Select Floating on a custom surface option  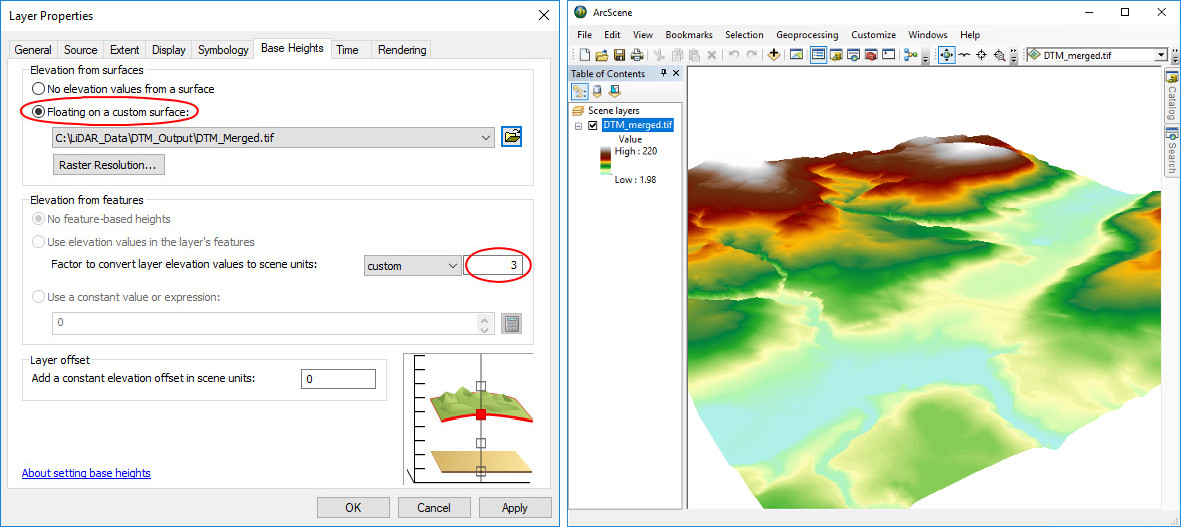38,111
